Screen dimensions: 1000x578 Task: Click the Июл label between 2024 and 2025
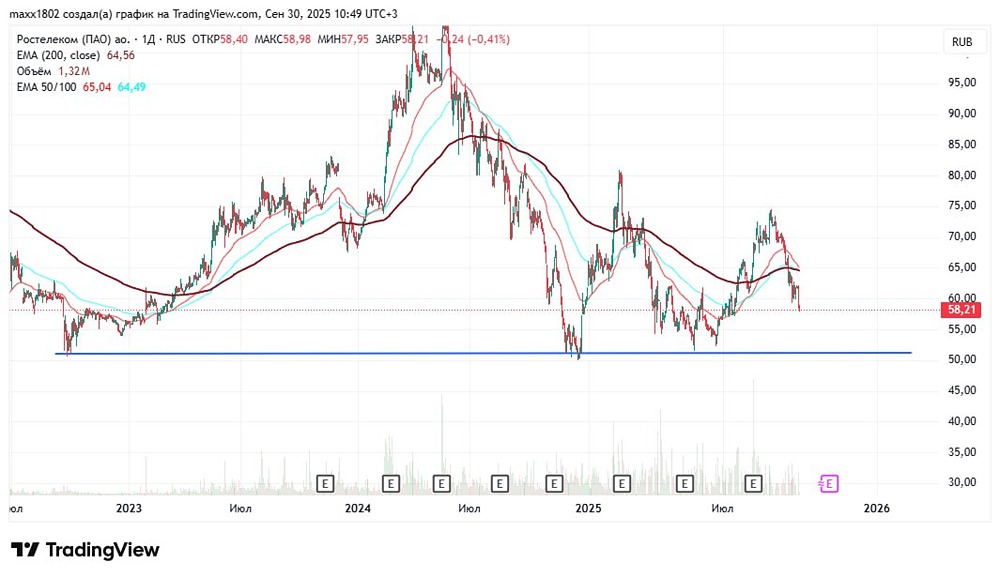[469, 508]
